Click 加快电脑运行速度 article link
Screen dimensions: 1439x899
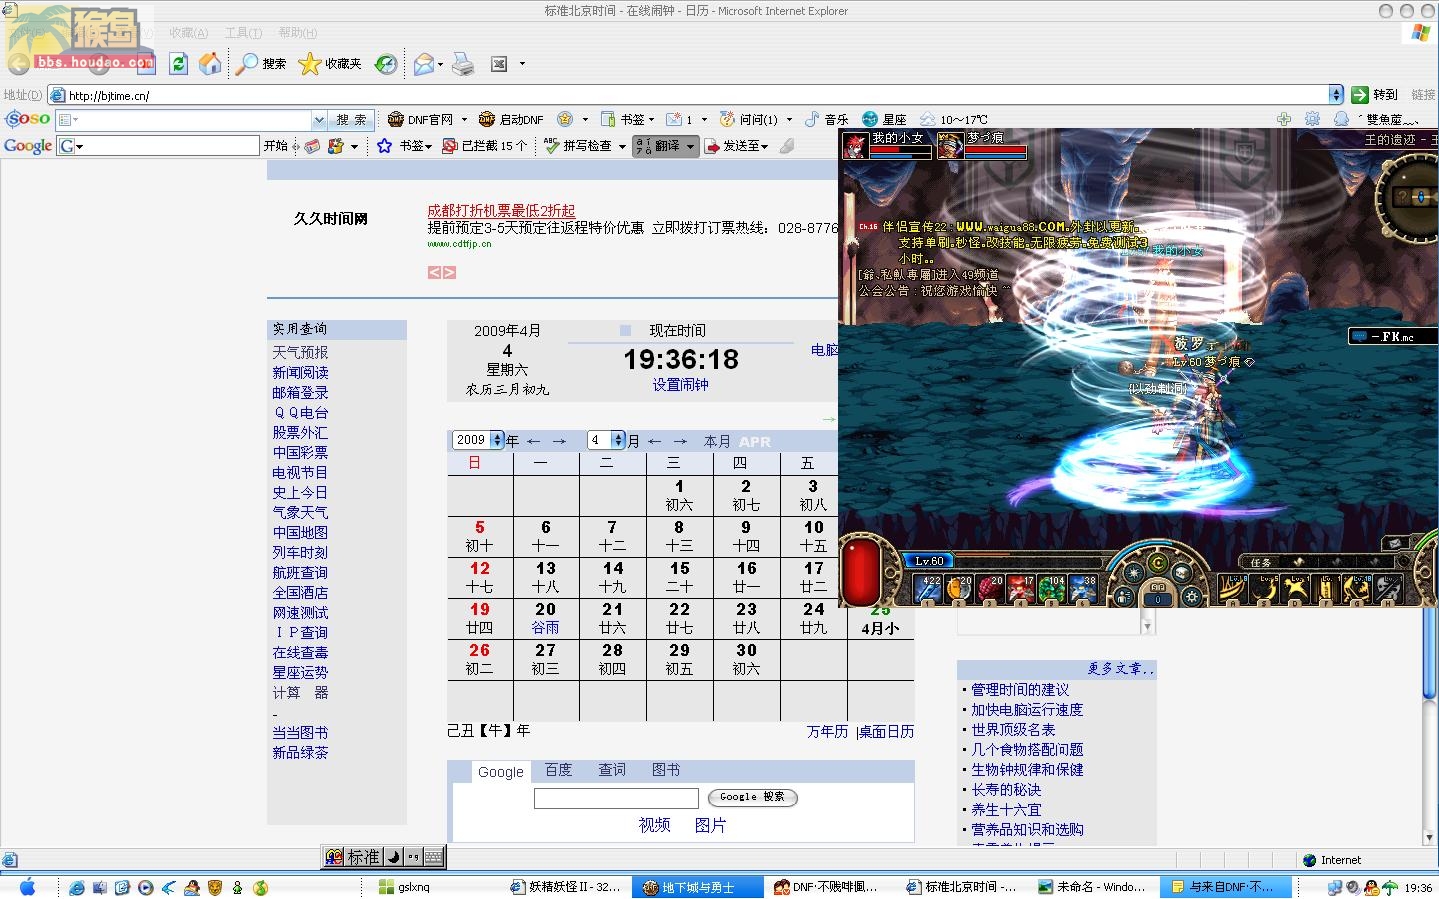(x=1027, y=709)
